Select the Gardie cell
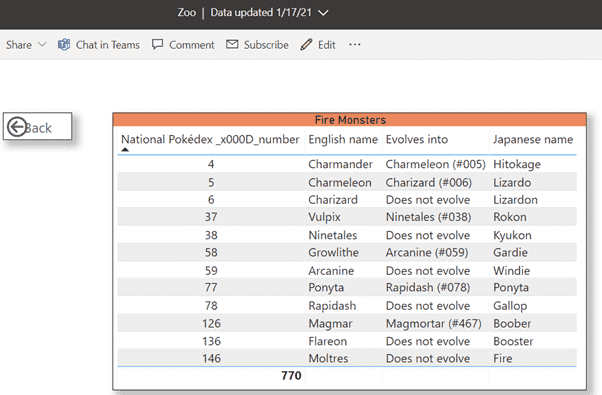 click(510, 252)
